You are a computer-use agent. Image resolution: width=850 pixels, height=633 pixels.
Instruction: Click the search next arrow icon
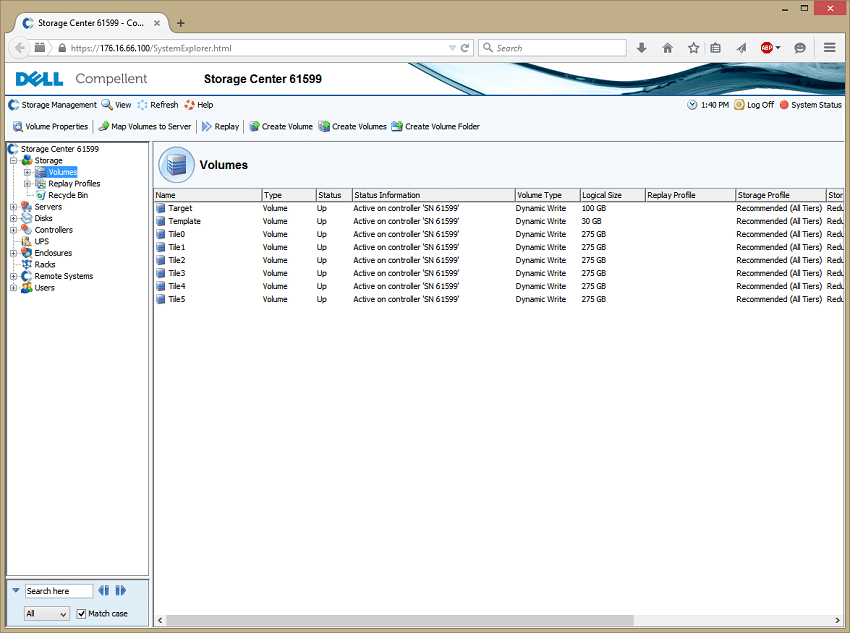pos(120,590)
